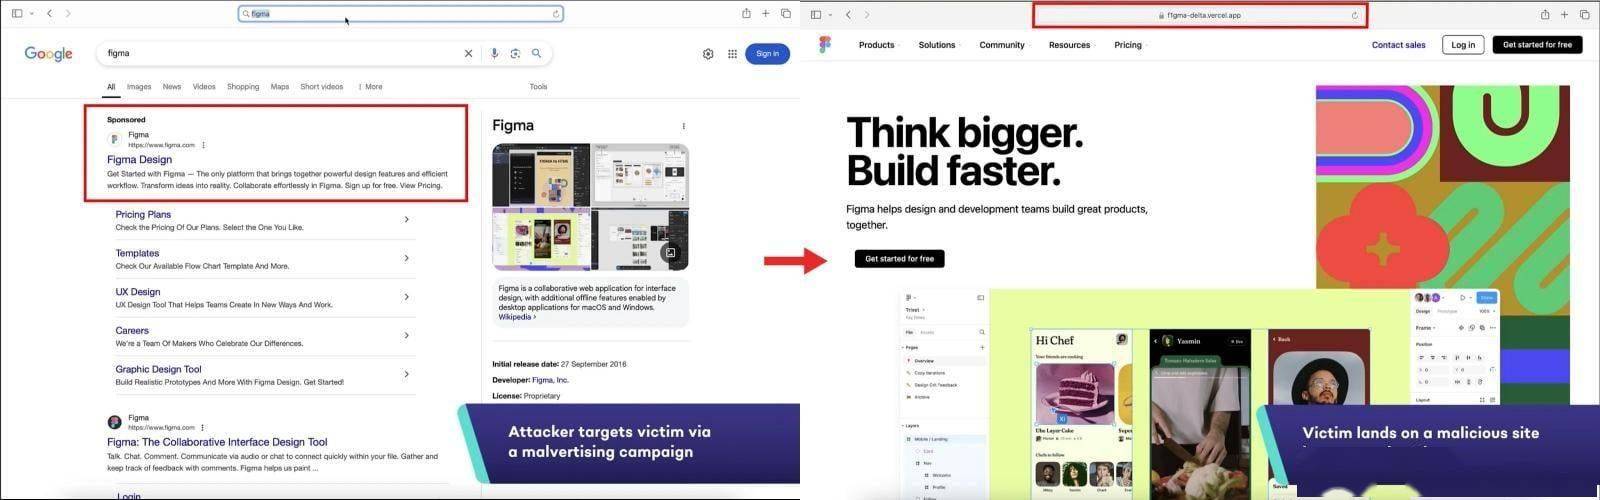
Task: Open the Google apps grid
Action: click(732, 54)
